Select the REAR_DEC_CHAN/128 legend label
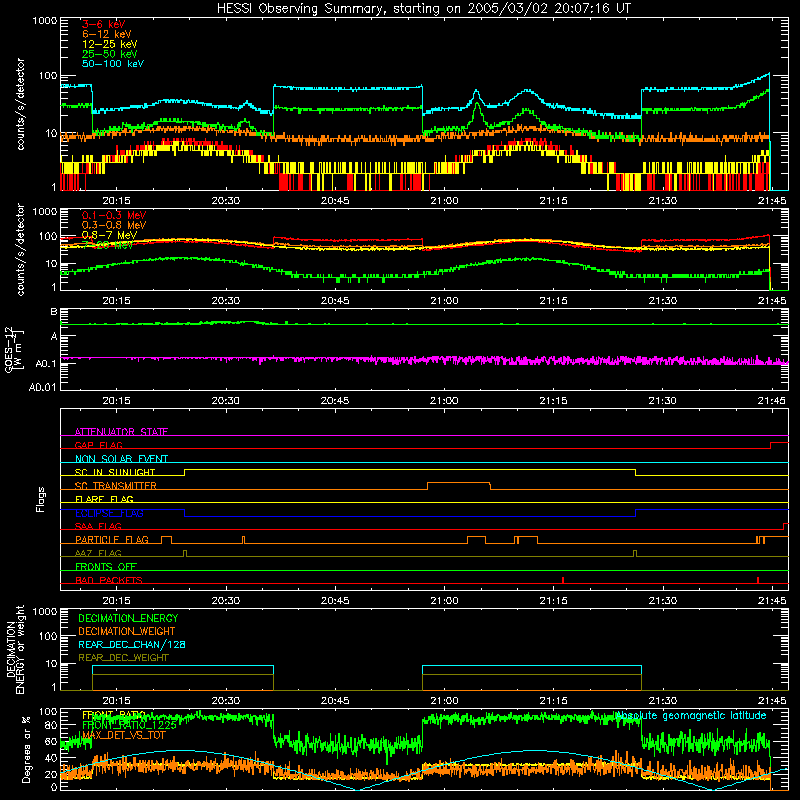Image resolution: width=800 pixels, height=800 pixels. (x=132, y=644)
